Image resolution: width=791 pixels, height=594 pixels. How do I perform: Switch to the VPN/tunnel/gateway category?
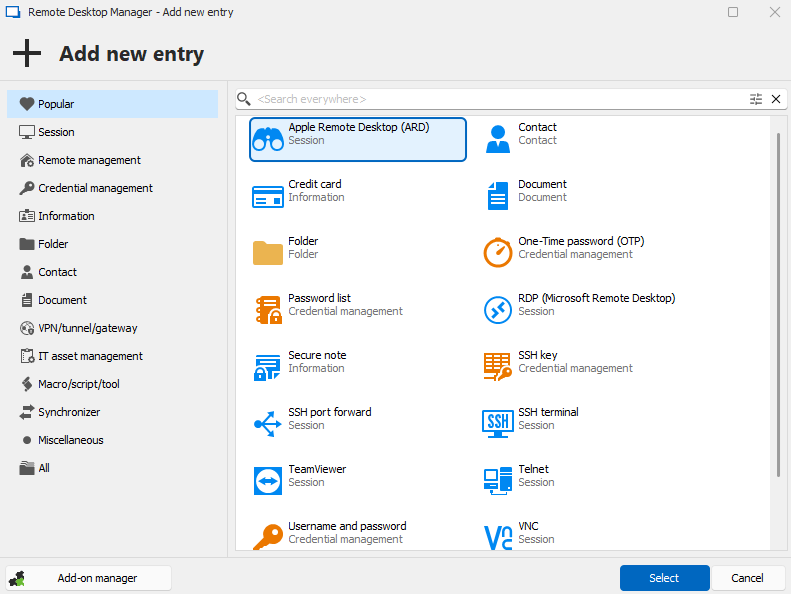[x=112, y=328]
